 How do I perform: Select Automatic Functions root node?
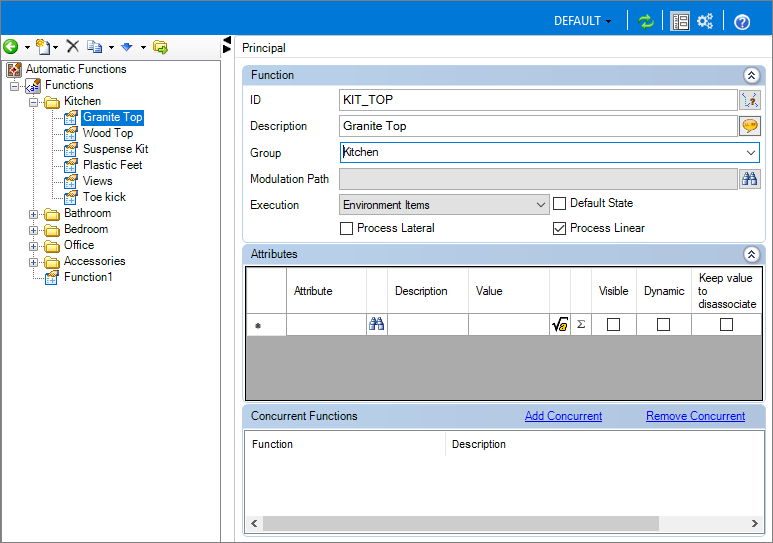tap(76, 69)
